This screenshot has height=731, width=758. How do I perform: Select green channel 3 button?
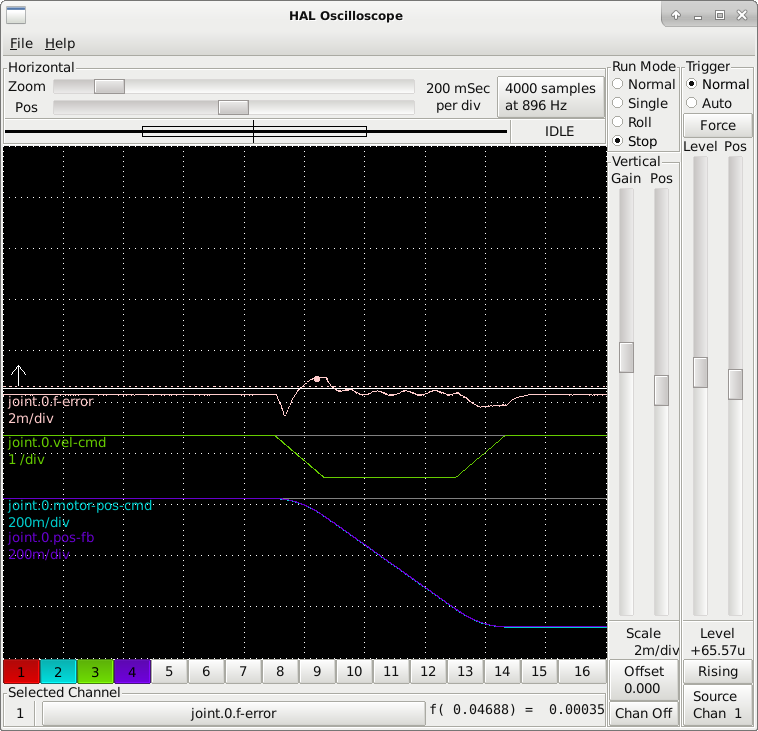95,672
